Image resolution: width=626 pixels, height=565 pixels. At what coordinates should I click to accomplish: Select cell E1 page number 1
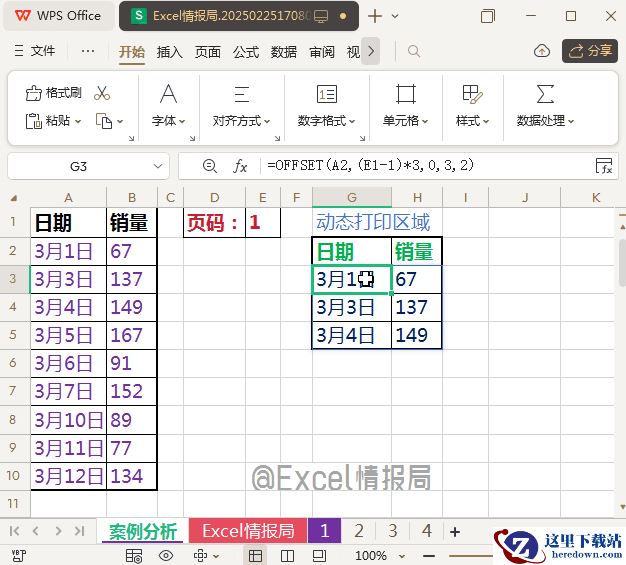click(x=263, y=222)
